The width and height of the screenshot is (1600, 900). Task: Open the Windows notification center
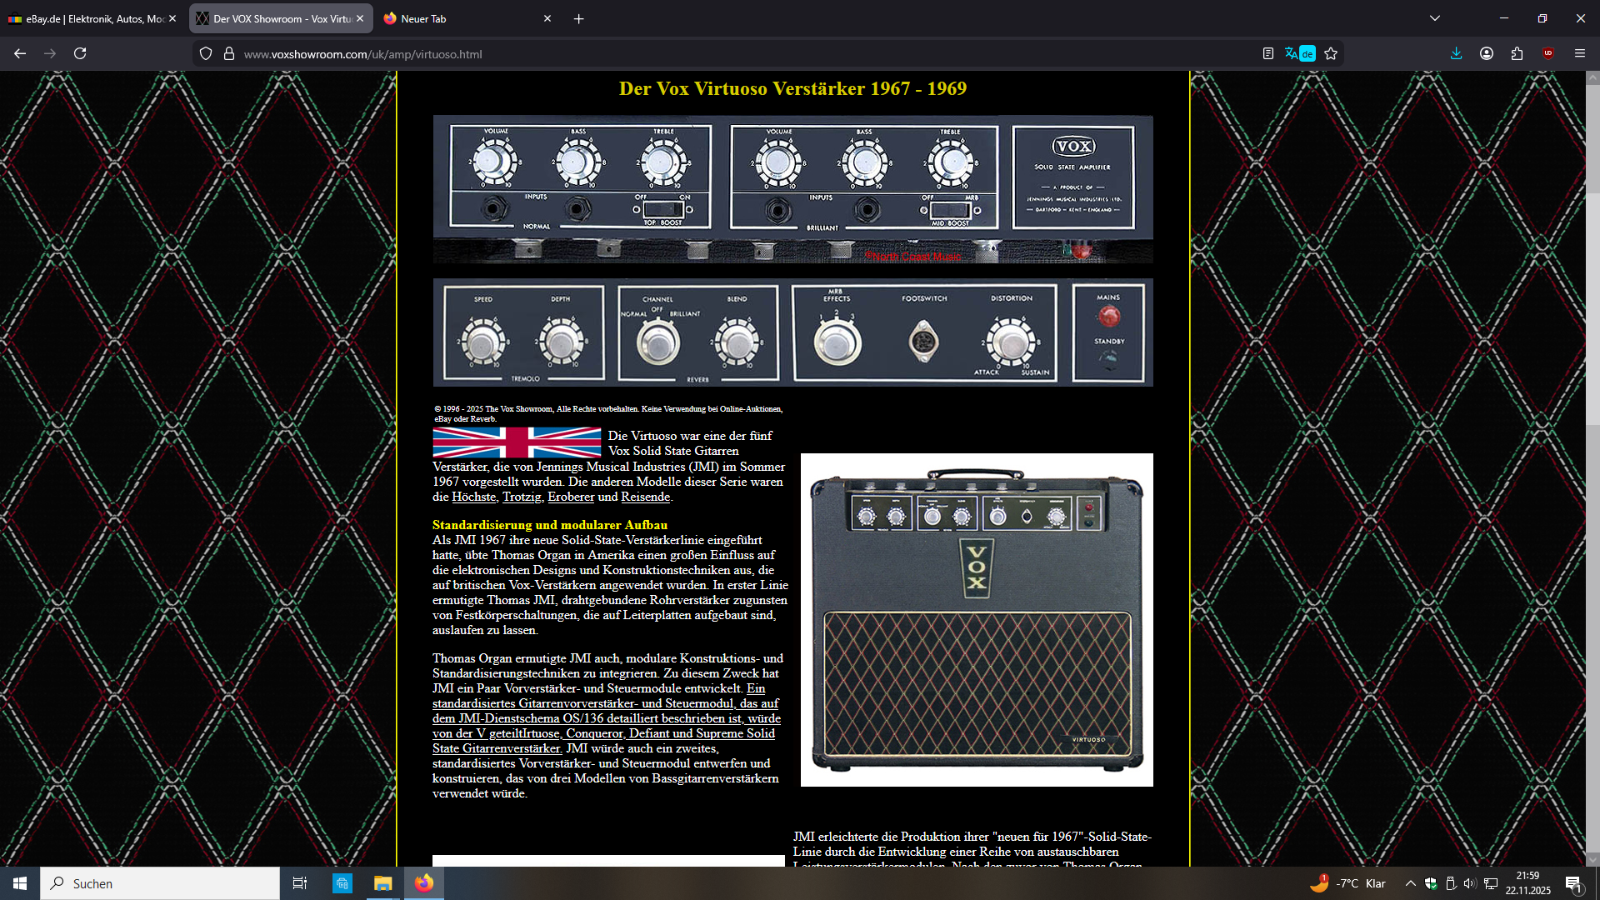click(x=1573, y=883)
